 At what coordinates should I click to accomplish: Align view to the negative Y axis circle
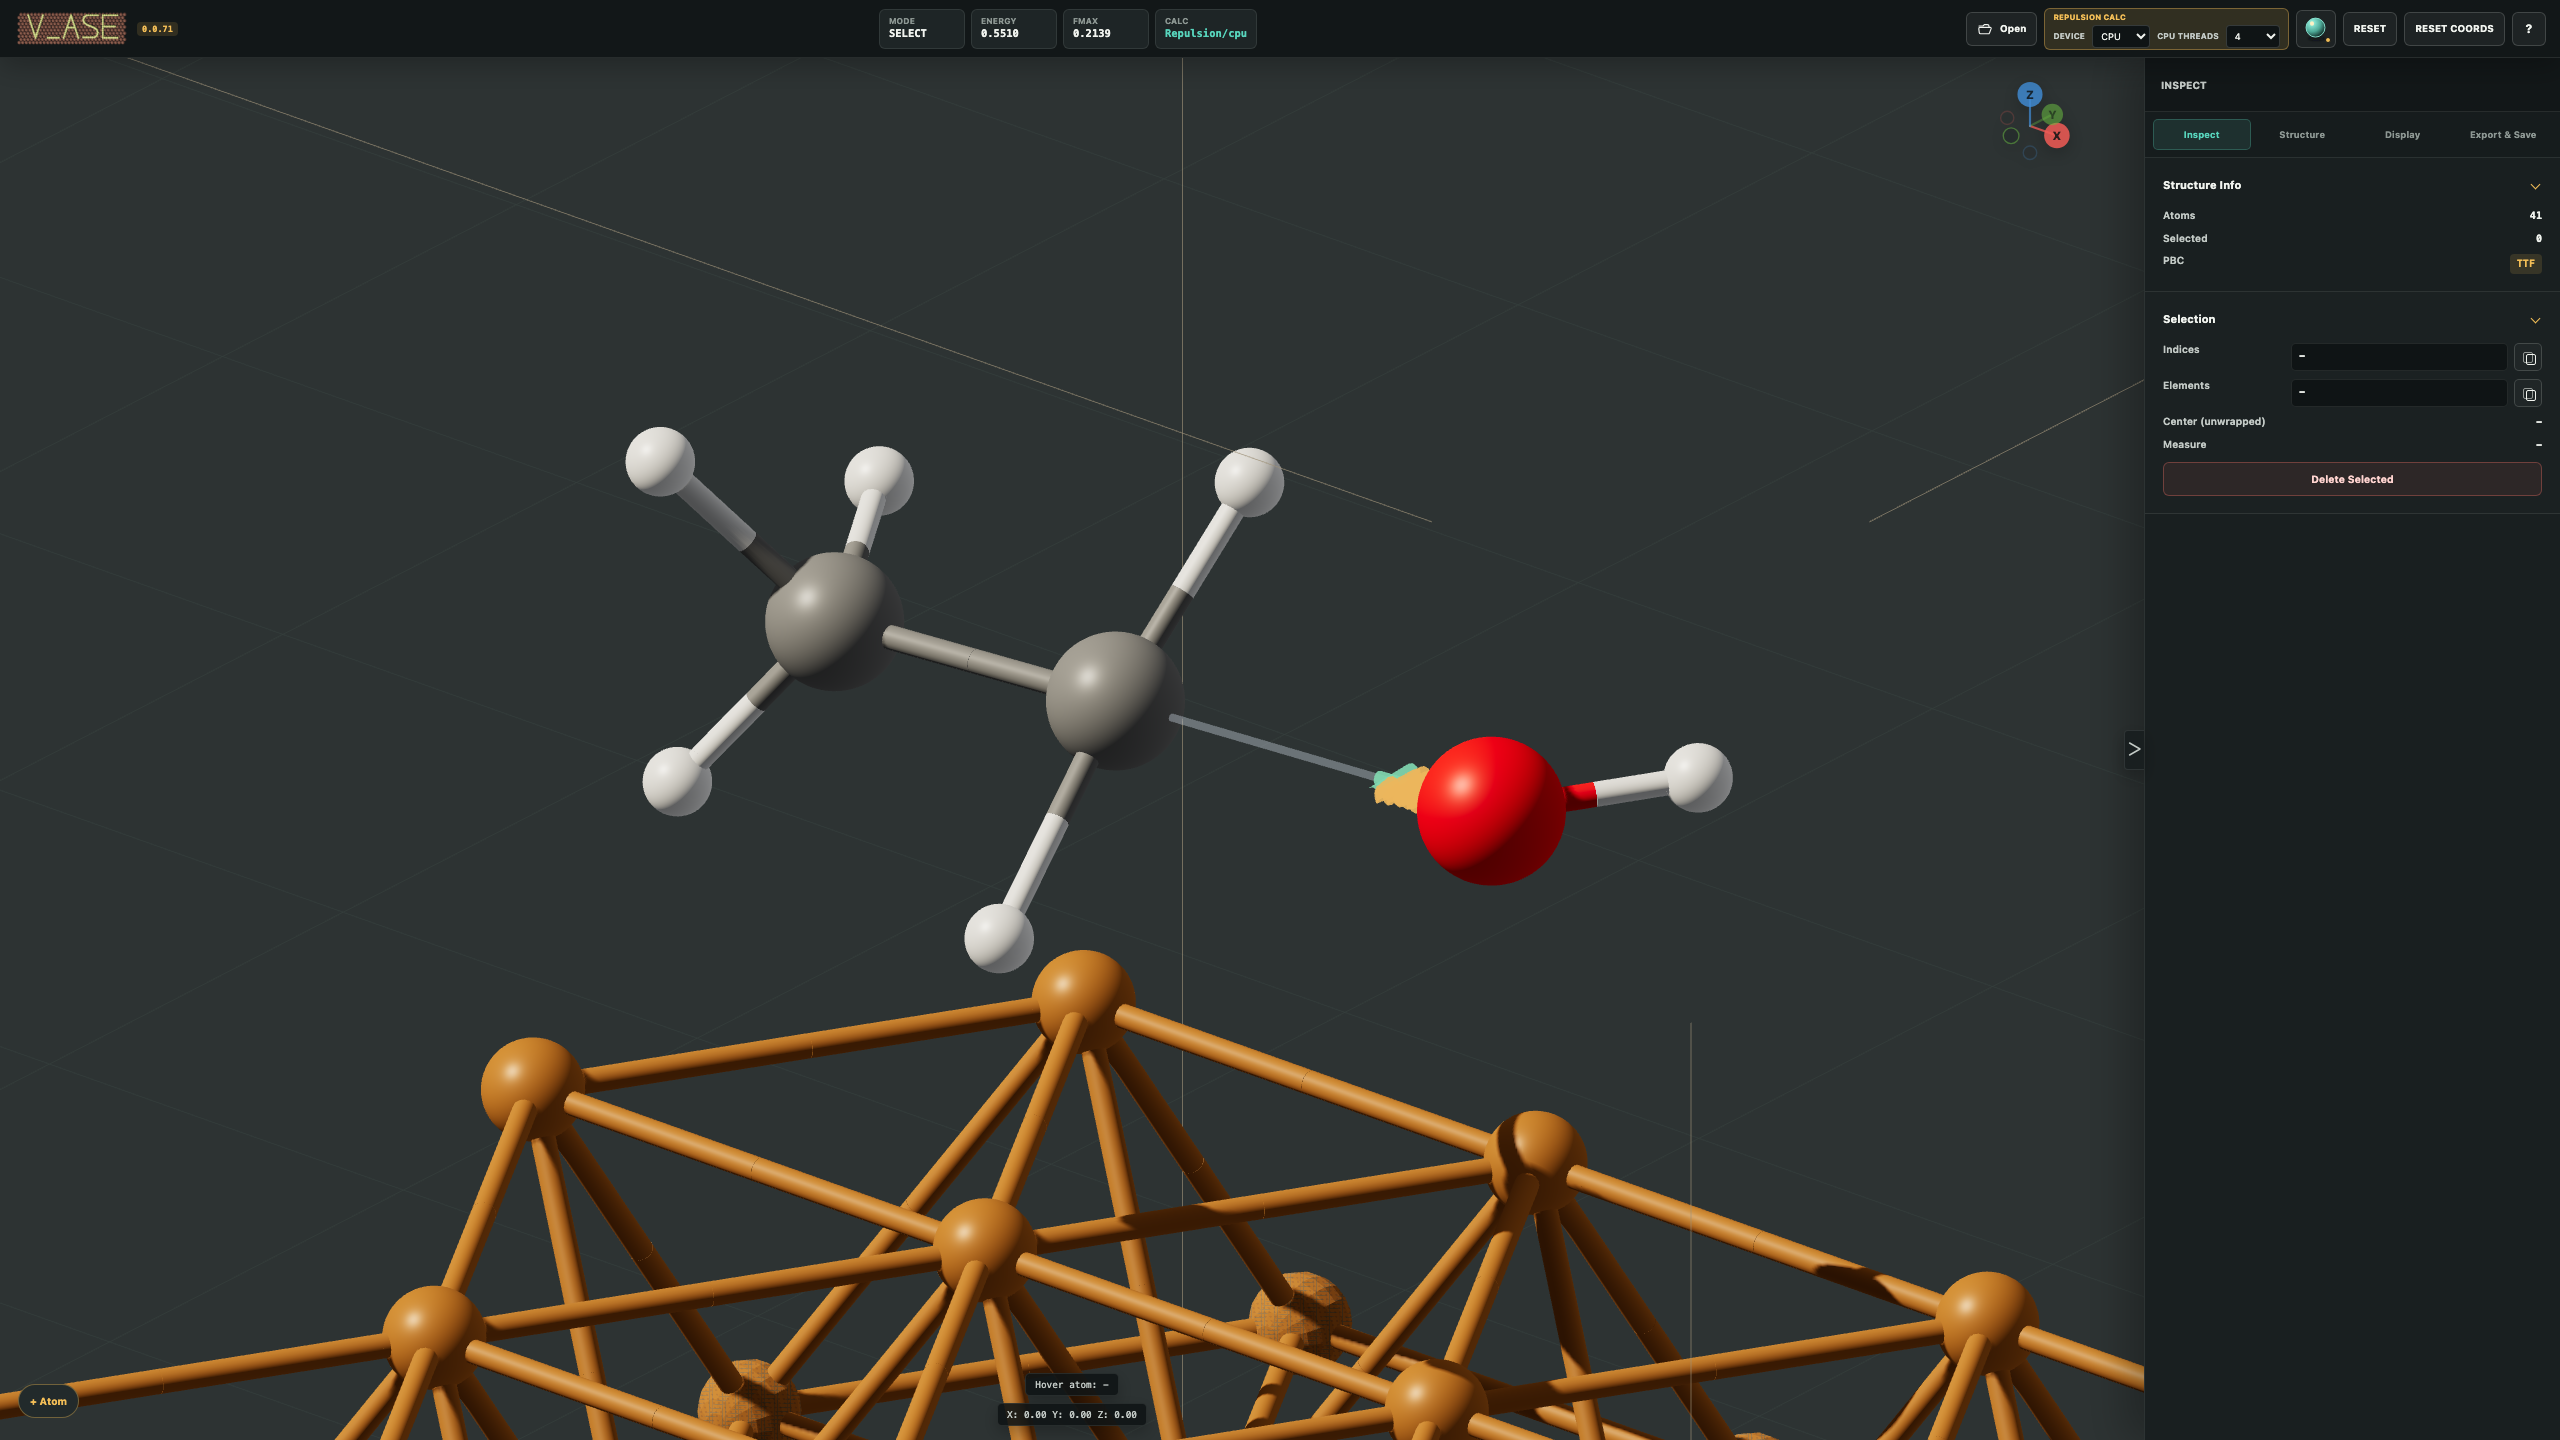(2011, 136)
